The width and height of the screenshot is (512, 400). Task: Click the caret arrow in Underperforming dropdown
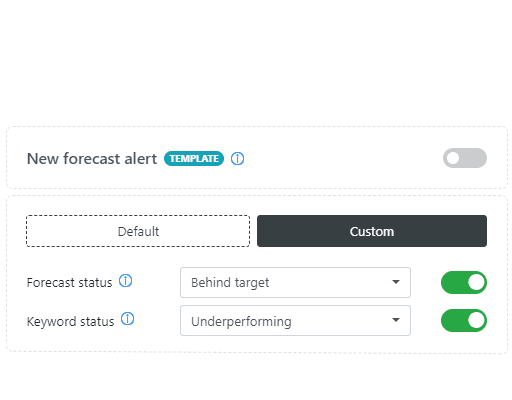tap(396, 320)
